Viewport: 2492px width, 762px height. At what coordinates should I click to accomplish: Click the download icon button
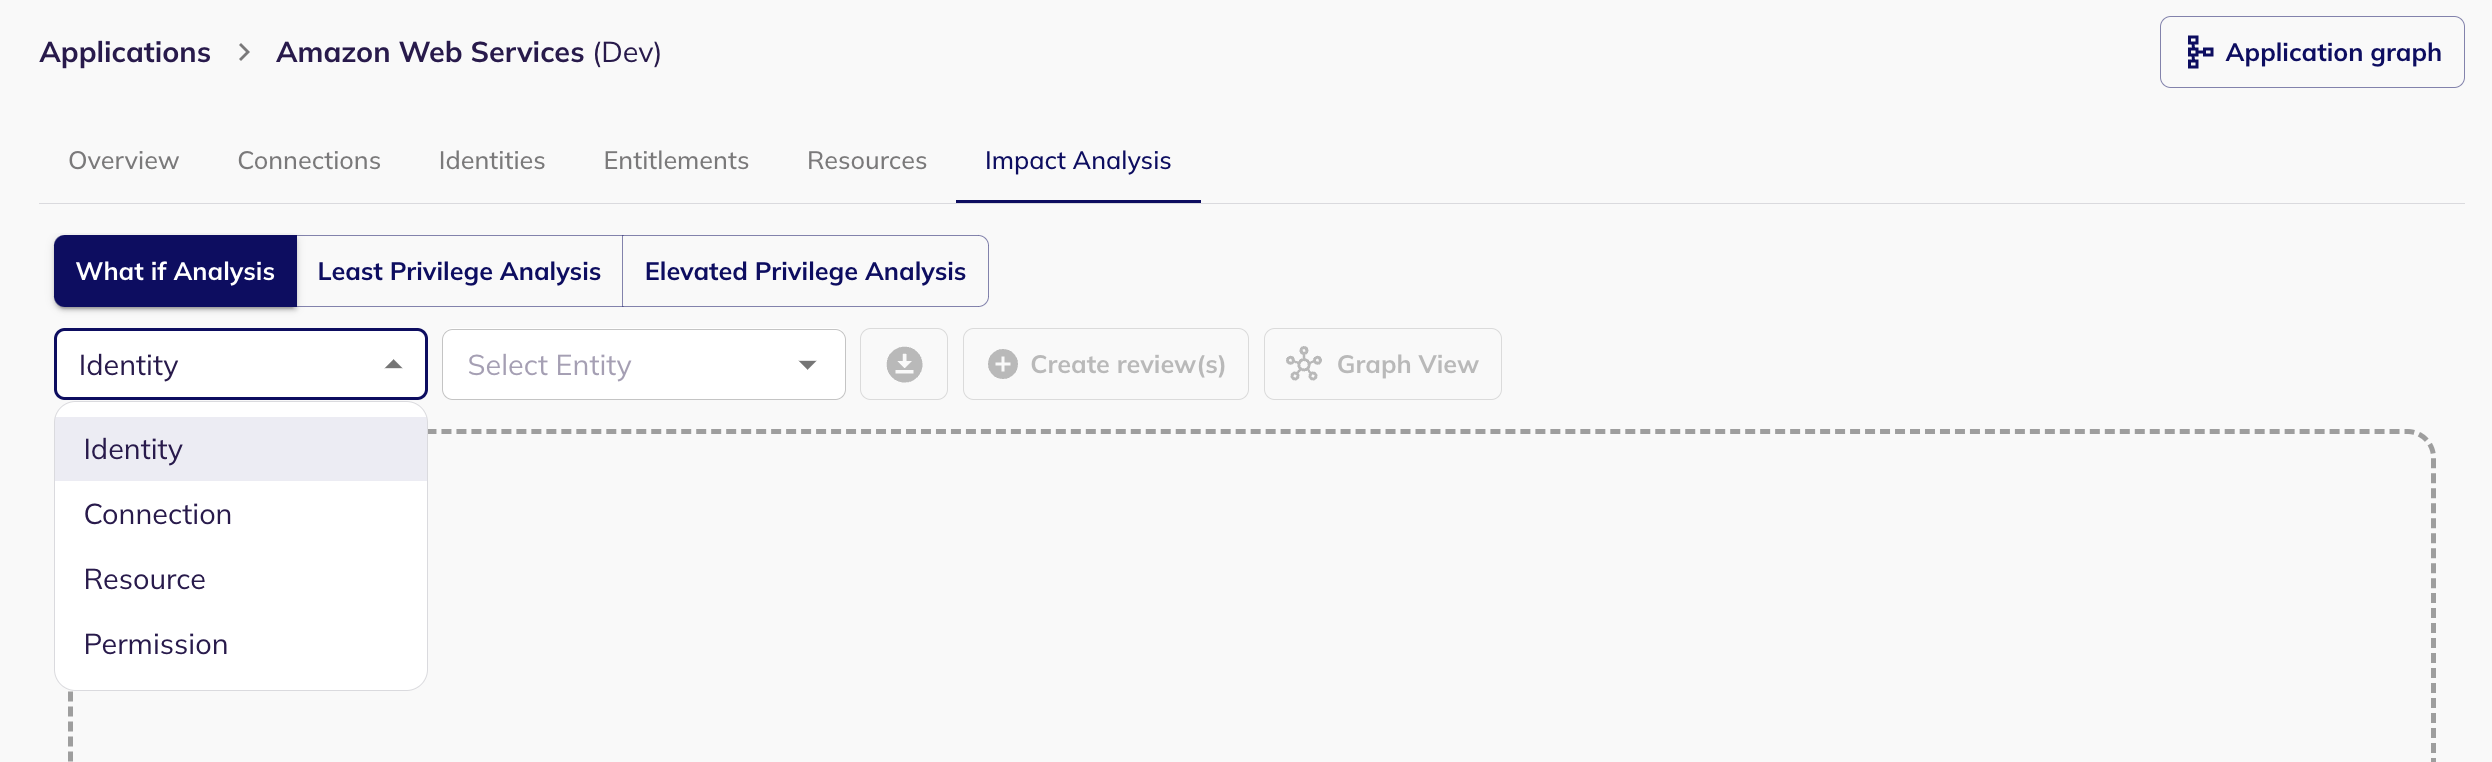[904, 365]
